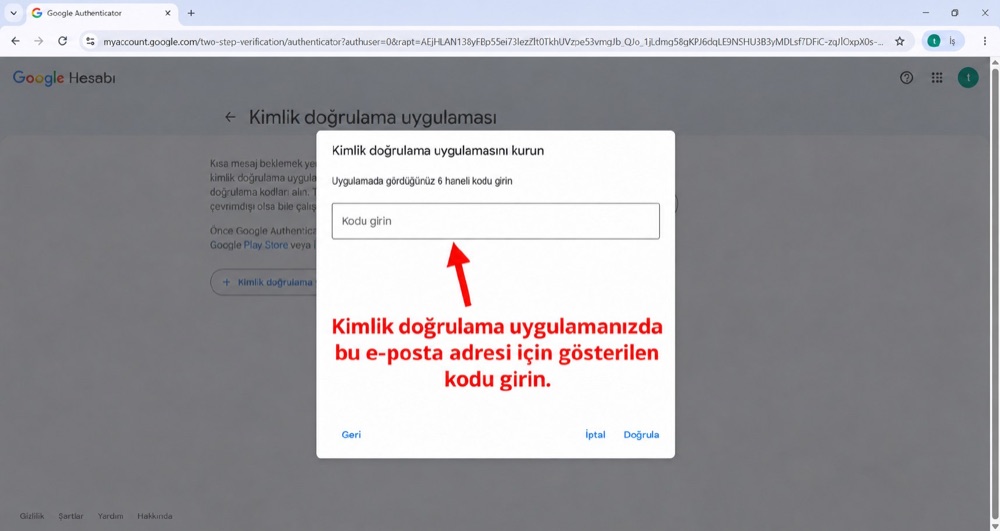Open Chrome three-dot menu
1000x531 pixels.
[985, 41]
